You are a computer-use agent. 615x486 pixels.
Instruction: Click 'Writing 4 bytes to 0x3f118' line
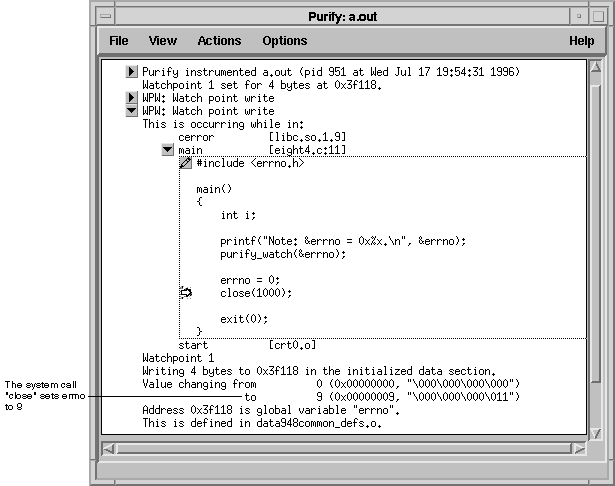[x=319, y=371]
